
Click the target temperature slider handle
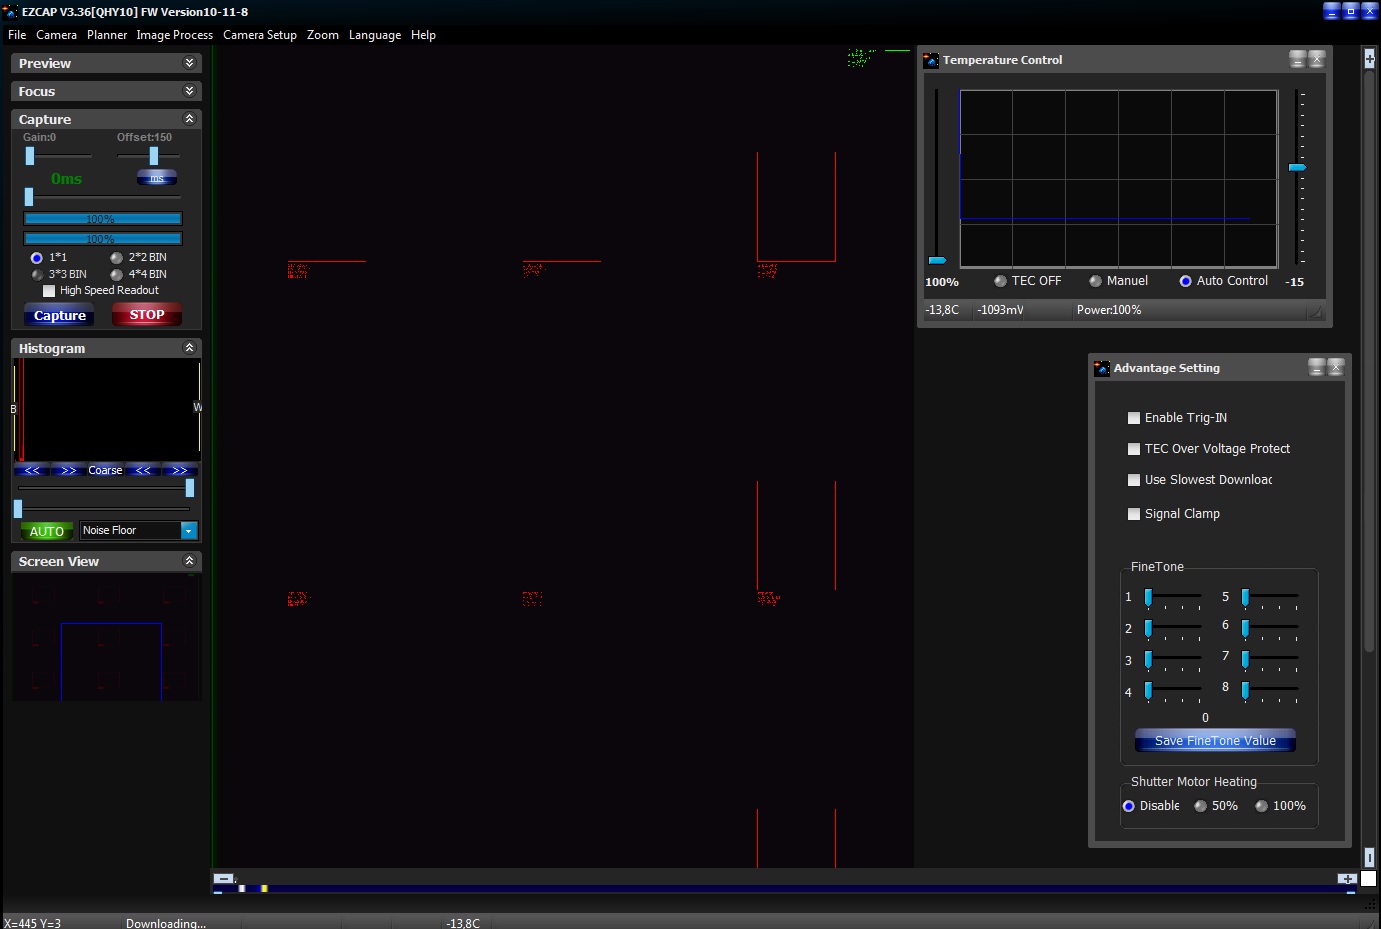(x=1297, y=167)
